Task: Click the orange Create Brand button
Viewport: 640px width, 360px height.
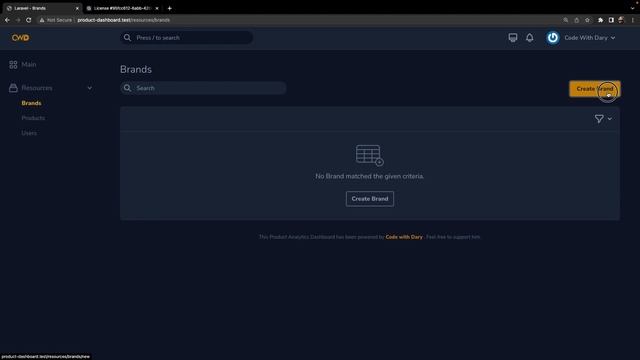Action: click(595, 89)
